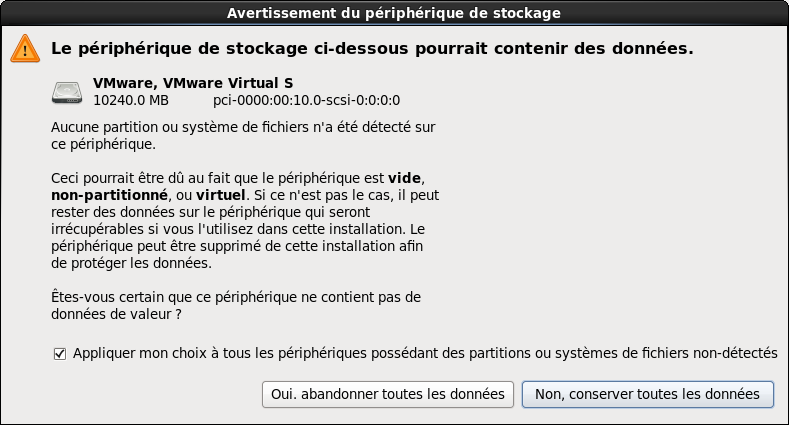Uncheck the 'Appliquer mon choix' checkbox
The width and height of the screenshot is (789, 425).
[x=59, y=354]
